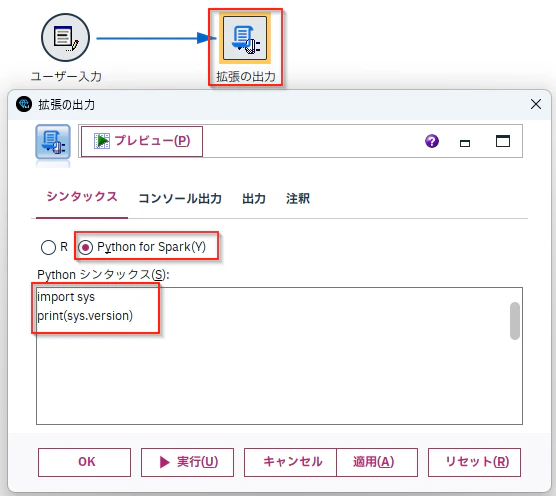Image resolution: width=556 pixels, height=496 pixels.
Task: Minimize the dialog using the small window icon
Action: pyautogui.click(x=465, y=143)
